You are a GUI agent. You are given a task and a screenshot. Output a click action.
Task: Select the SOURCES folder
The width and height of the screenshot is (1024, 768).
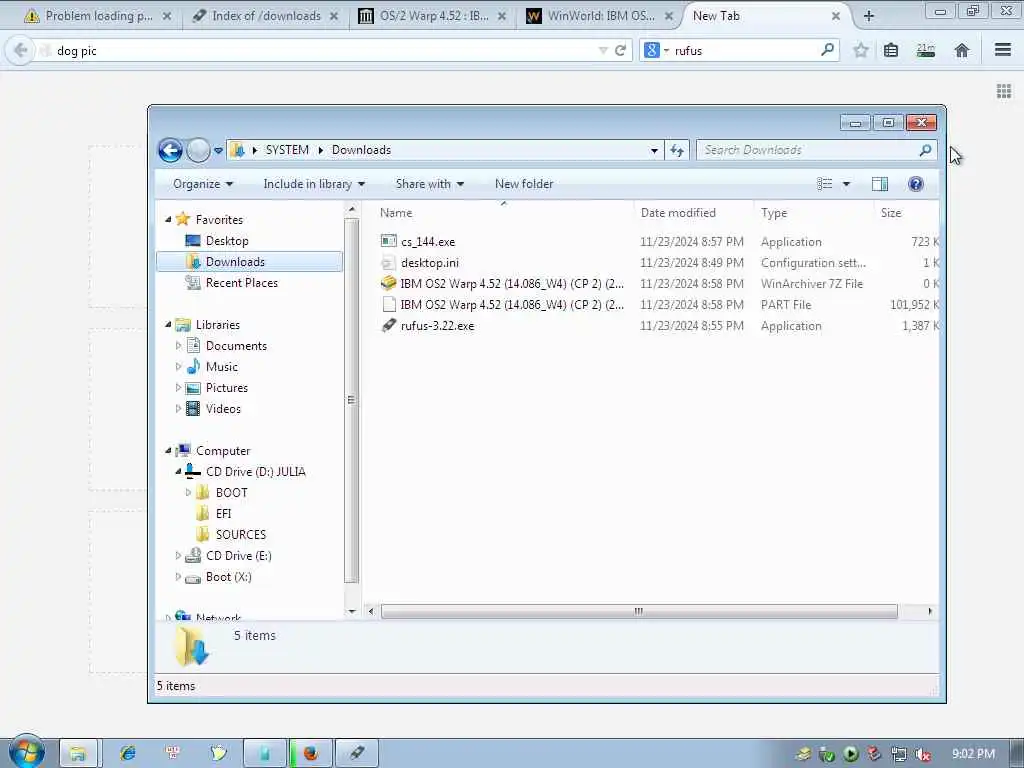[240, 535]
